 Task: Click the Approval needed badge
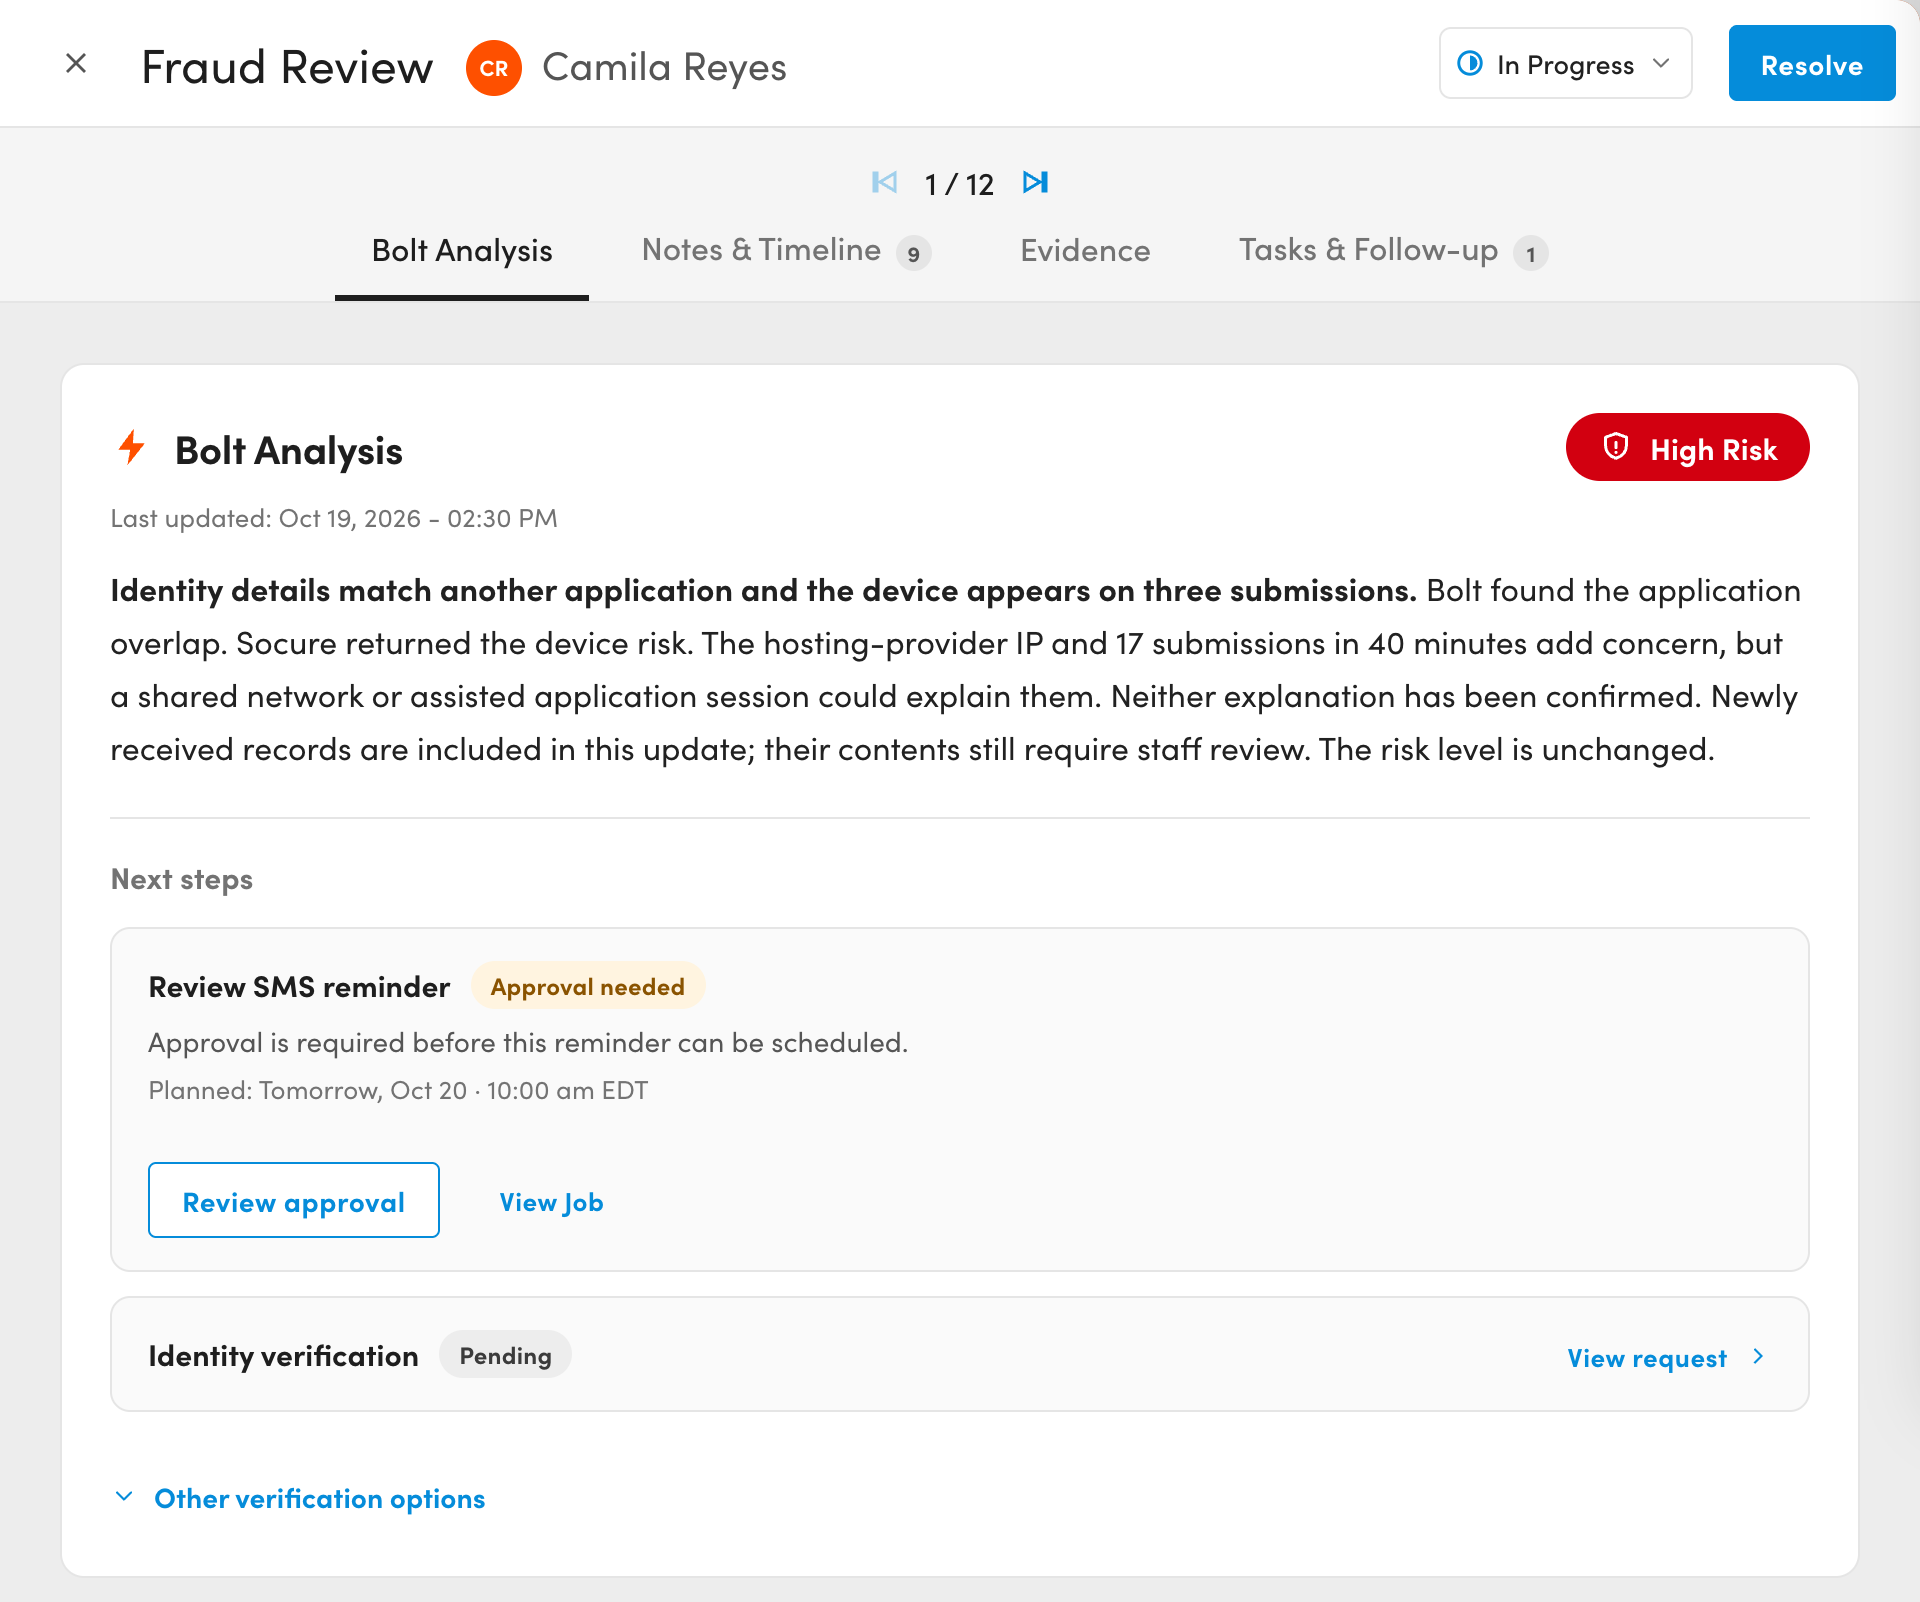(588, 986)
